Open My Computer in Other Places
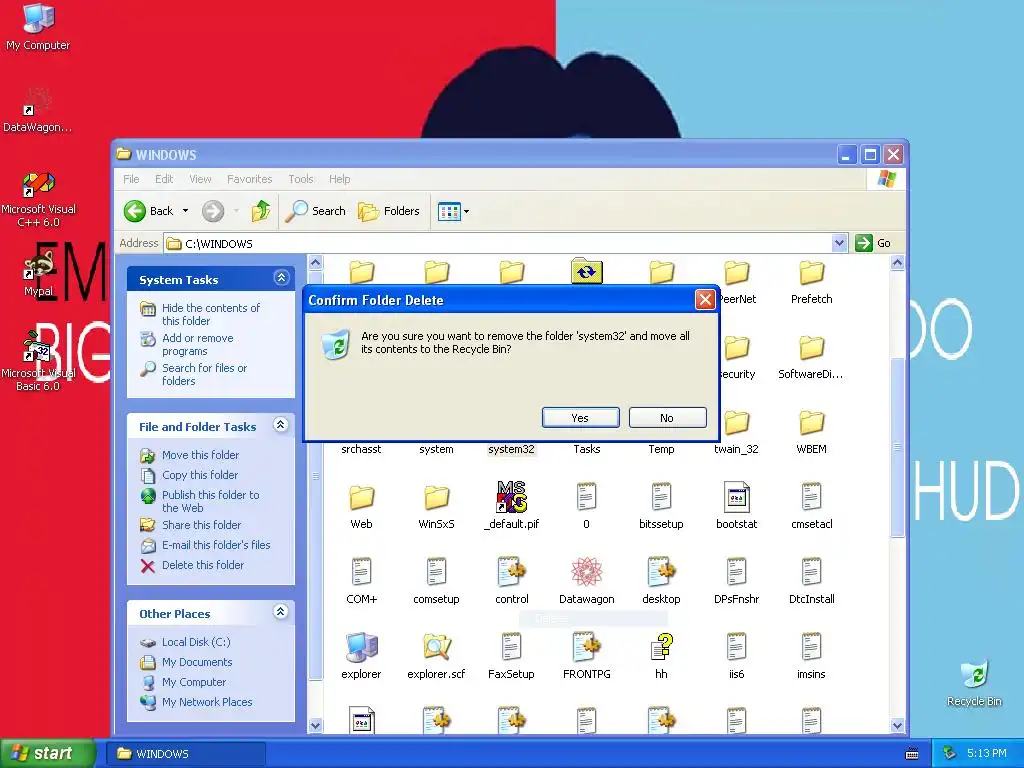The image size is (1024, 768). tap(194, 682)
